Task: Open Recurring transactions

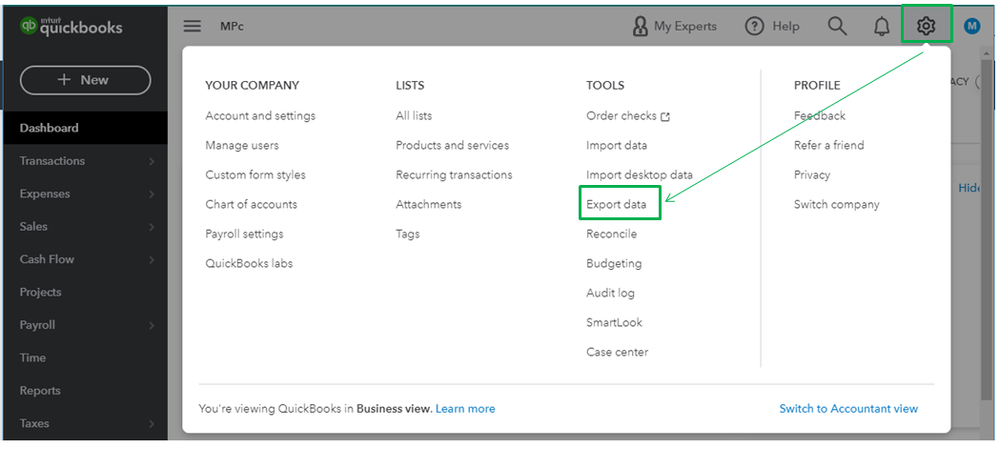Action: pos(454,175)
